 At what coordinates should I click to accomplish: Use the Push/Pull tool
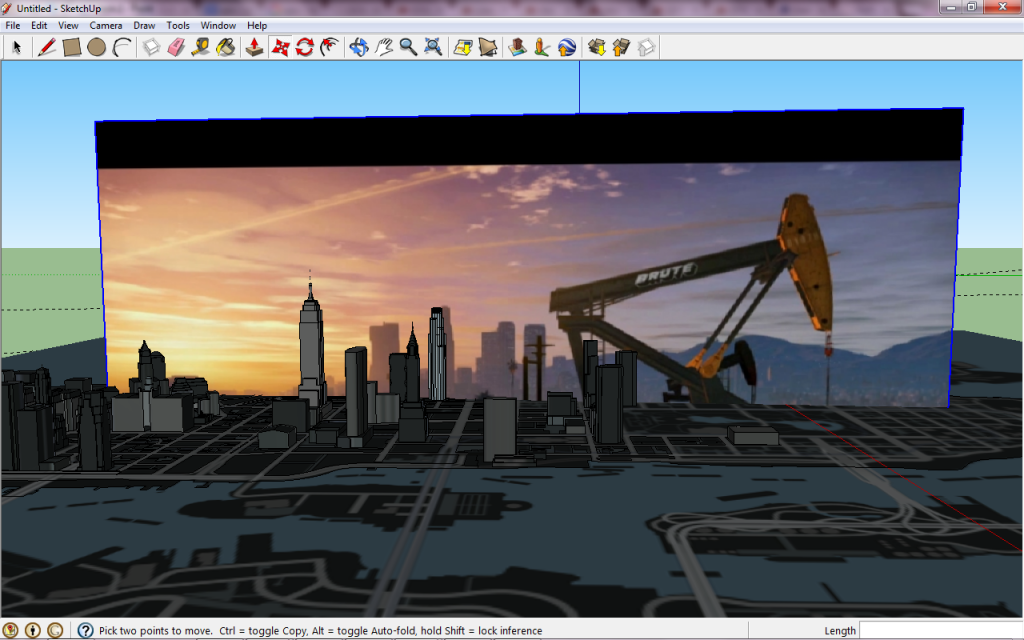[x=255, y=47]
